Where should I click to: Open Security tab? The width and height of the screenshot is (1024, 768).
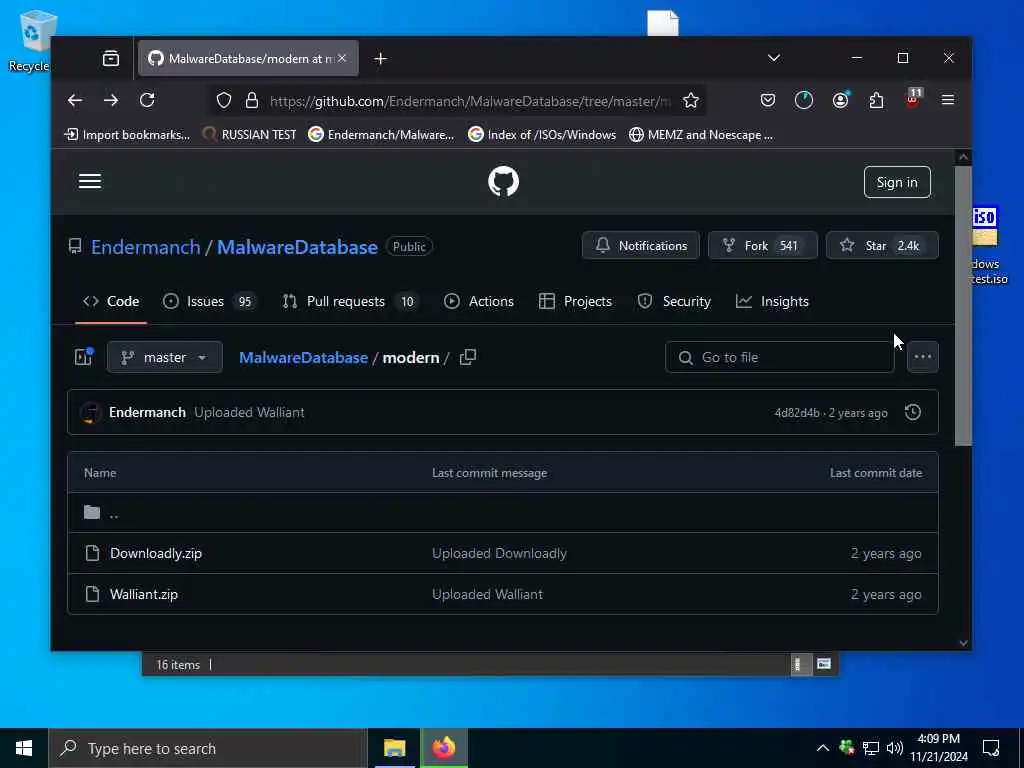coord(674,301)
